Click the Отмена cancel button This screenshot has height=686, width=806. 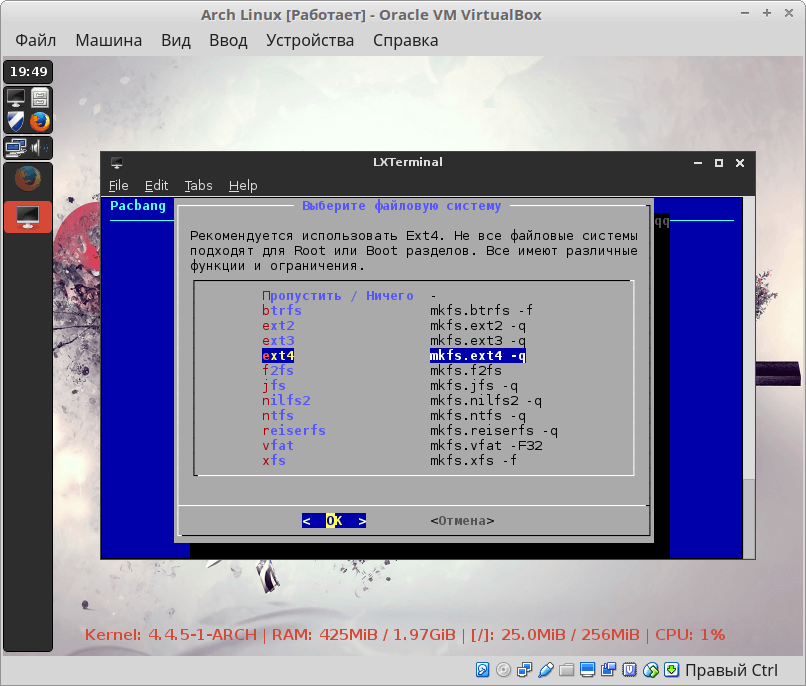tap(462, 520)
